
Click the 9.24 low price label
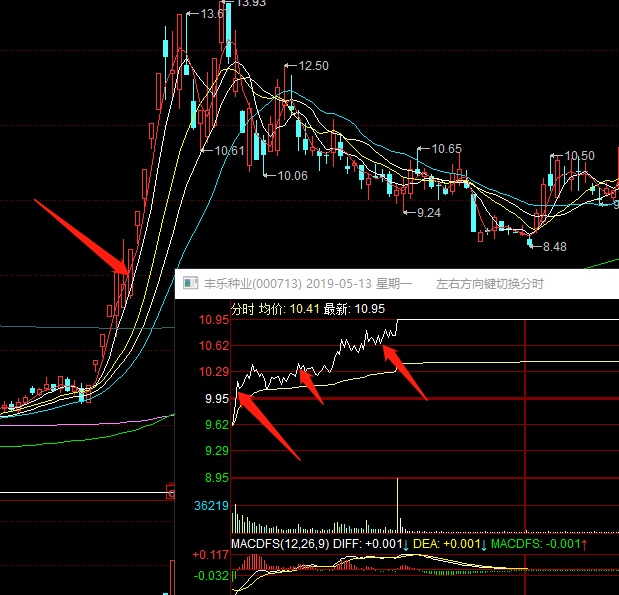click(x=429, y=213)
